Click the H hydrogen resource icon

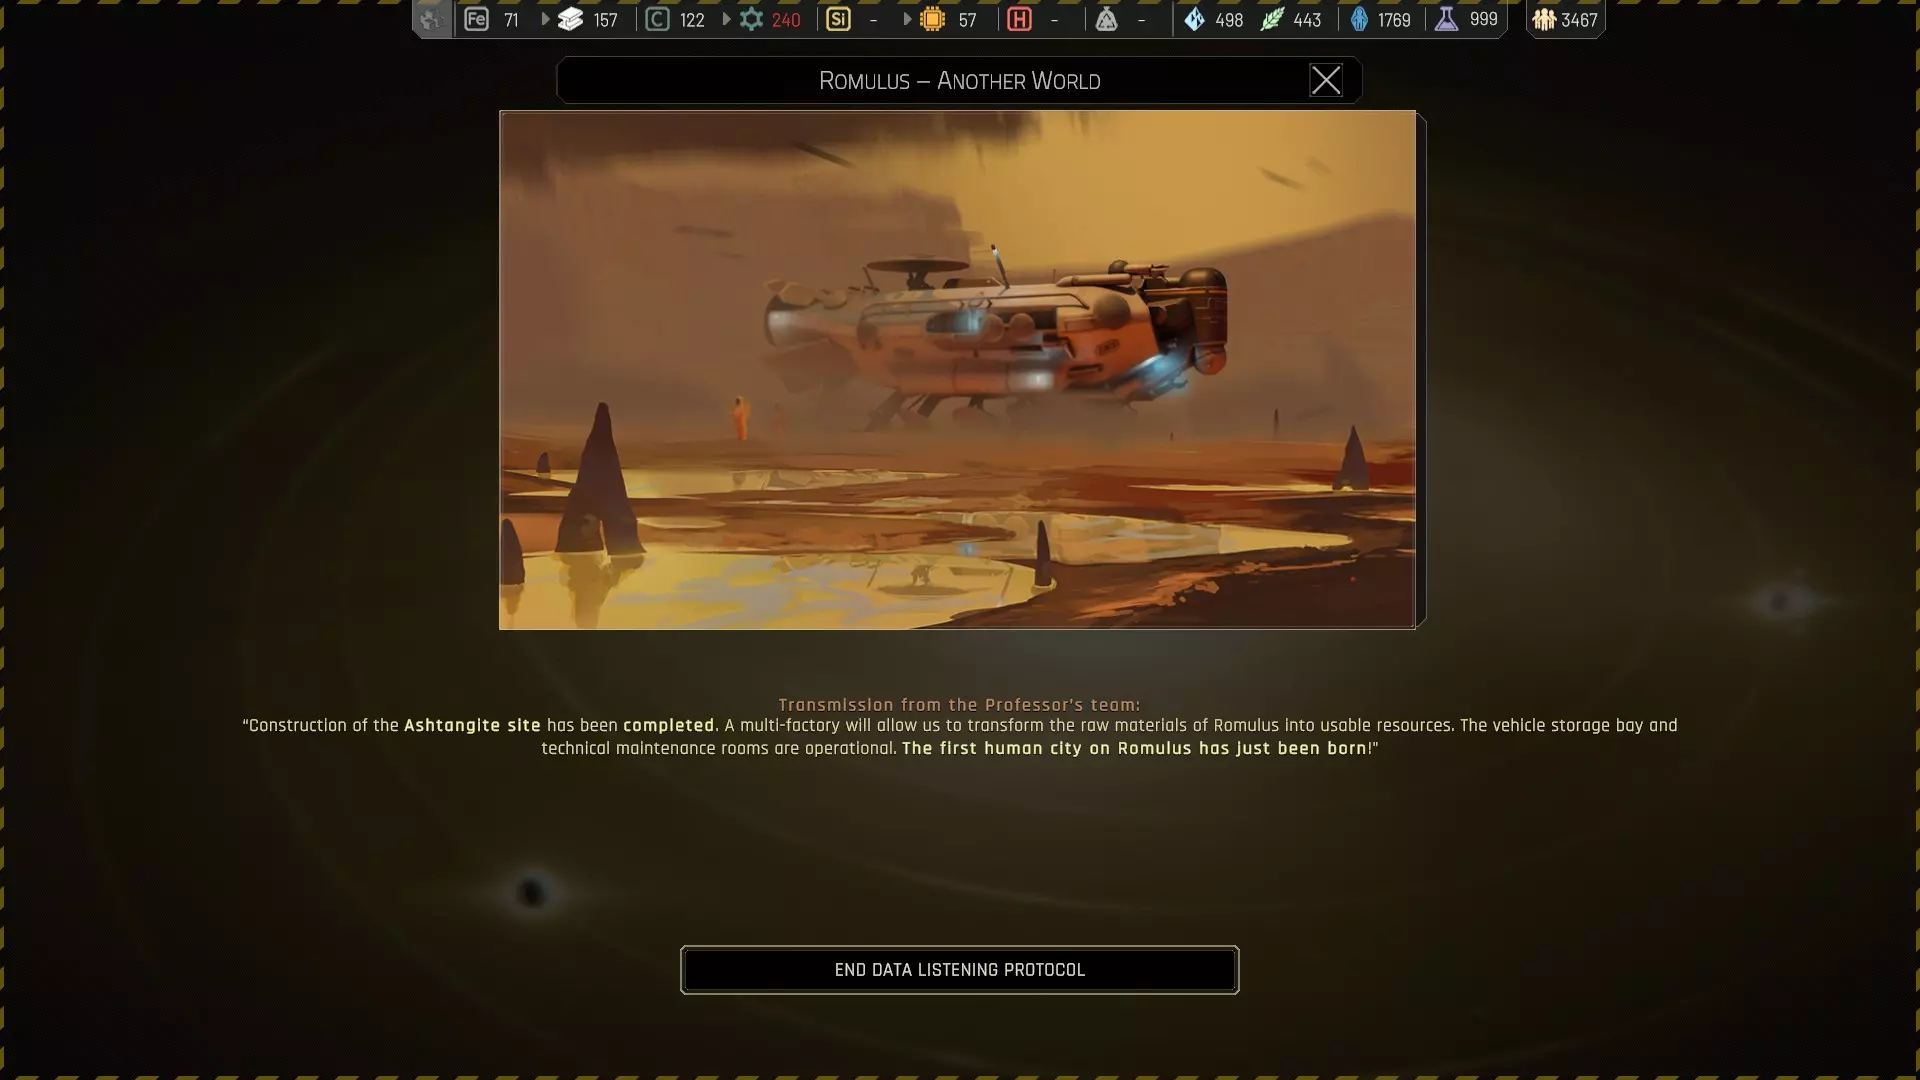click(x=1019, y=19)
